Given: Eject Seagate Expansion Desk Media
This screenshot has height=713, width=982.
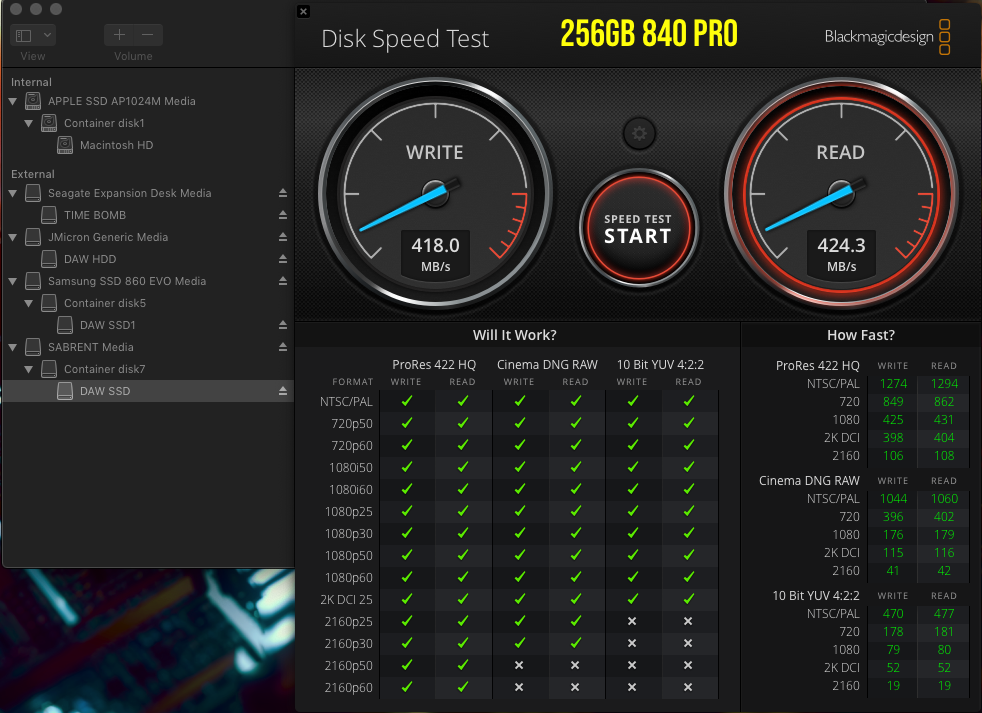Looking at the screenshot, I should pos(282,193).
